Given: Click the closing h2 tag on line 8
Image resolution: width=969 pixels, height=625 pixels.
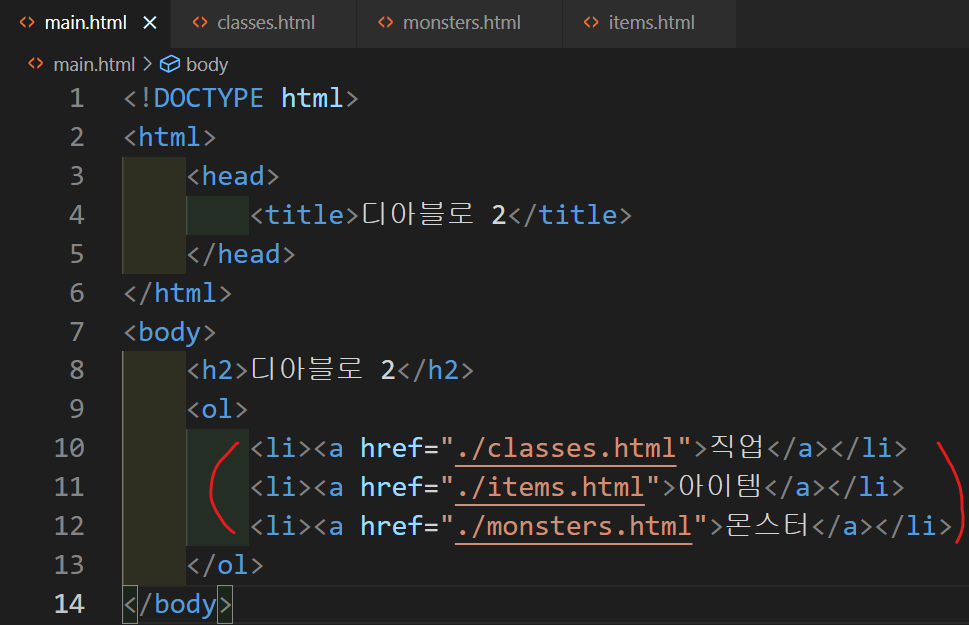Looking at the screenshot, I should point(436,370).
